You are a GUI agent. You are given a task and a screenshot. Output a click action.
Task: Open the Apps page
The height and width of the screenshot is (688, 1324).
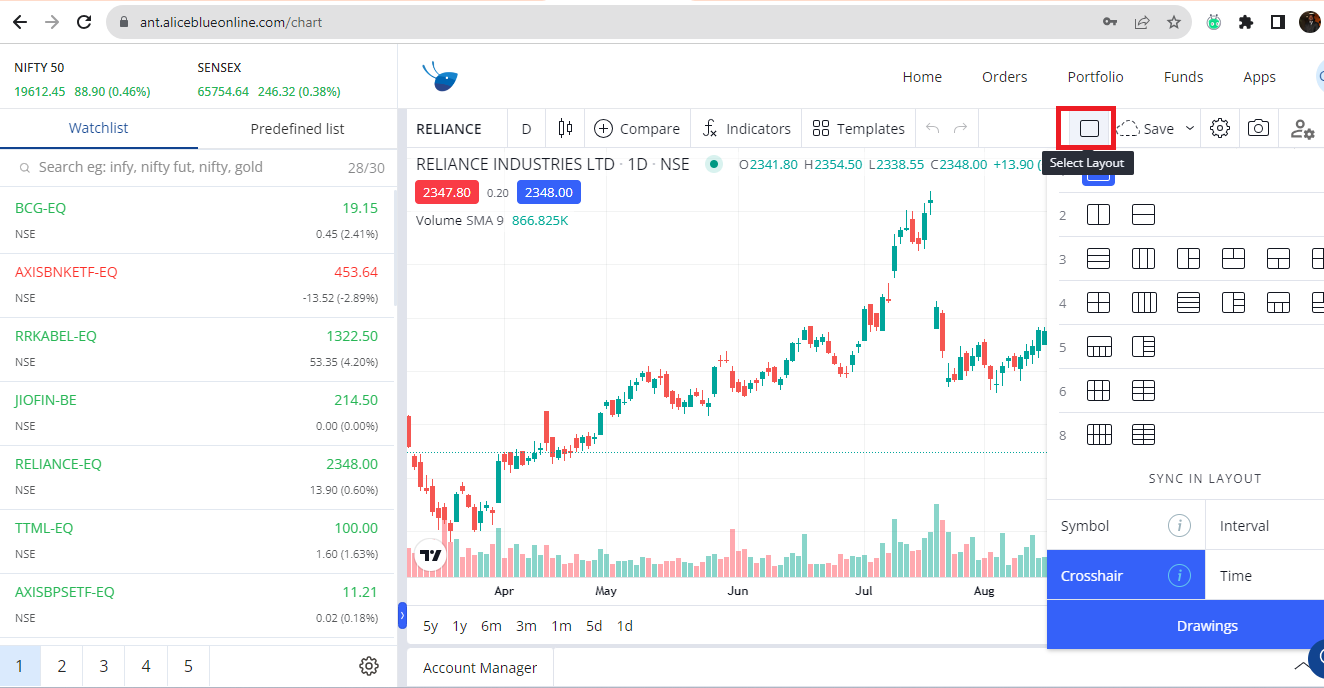pyautogui.click(x=1259, y=77)
